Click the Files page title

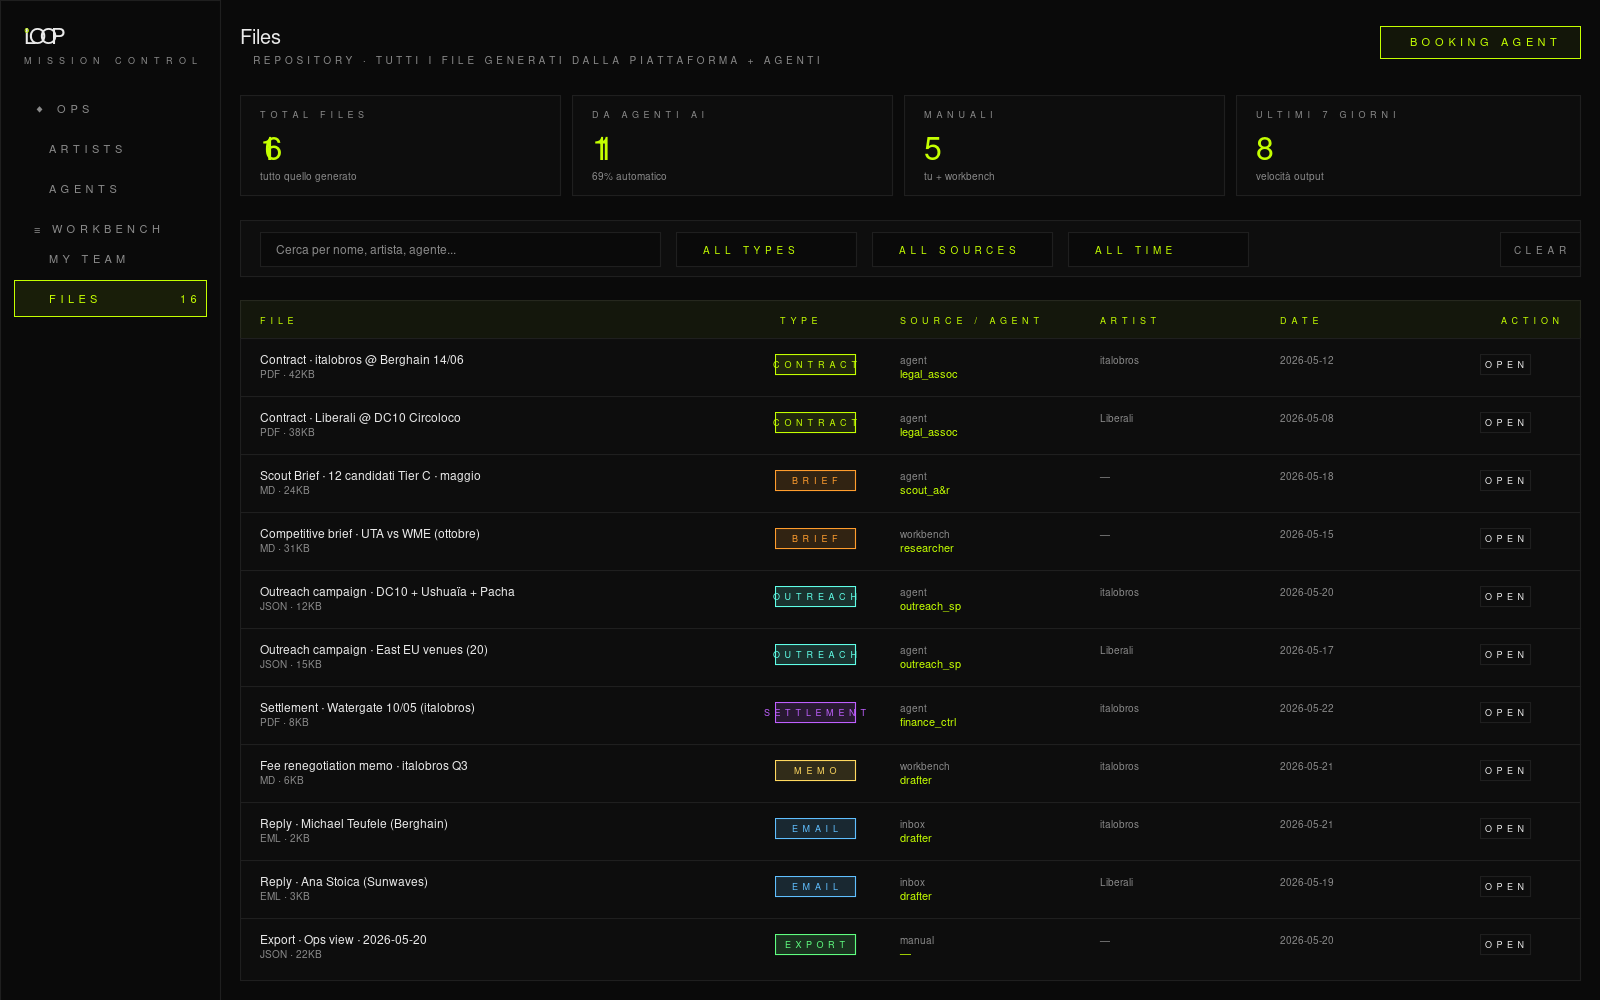pos(260,37)
